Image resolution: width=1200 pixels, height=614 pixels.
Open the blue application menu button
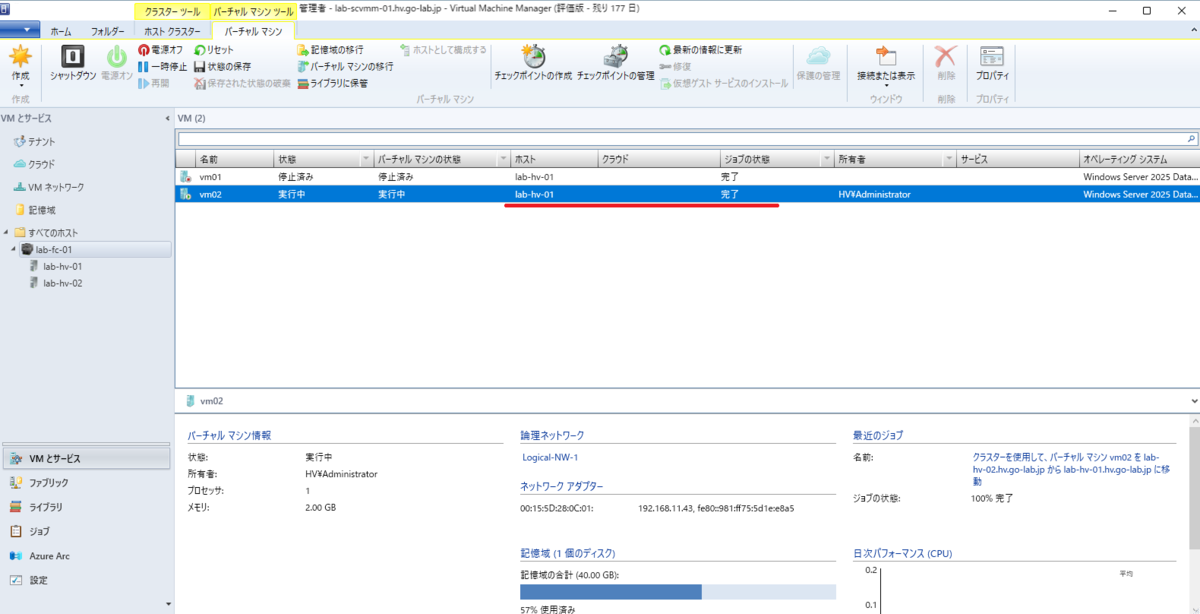21,30
